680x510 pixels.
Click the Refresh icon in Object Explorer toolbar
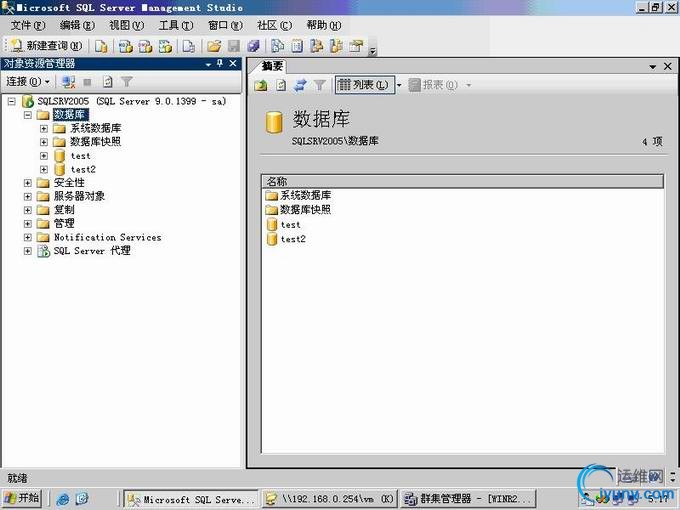pos(107,82)
